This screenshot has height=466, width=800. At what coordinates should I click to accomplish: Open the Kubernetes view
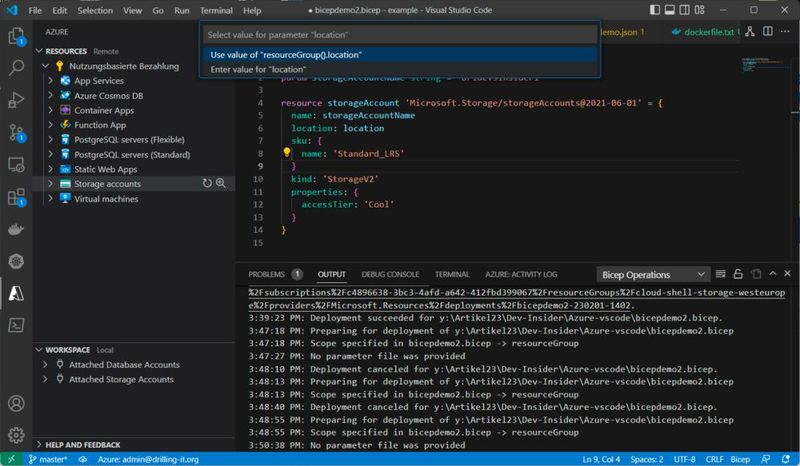16,261
